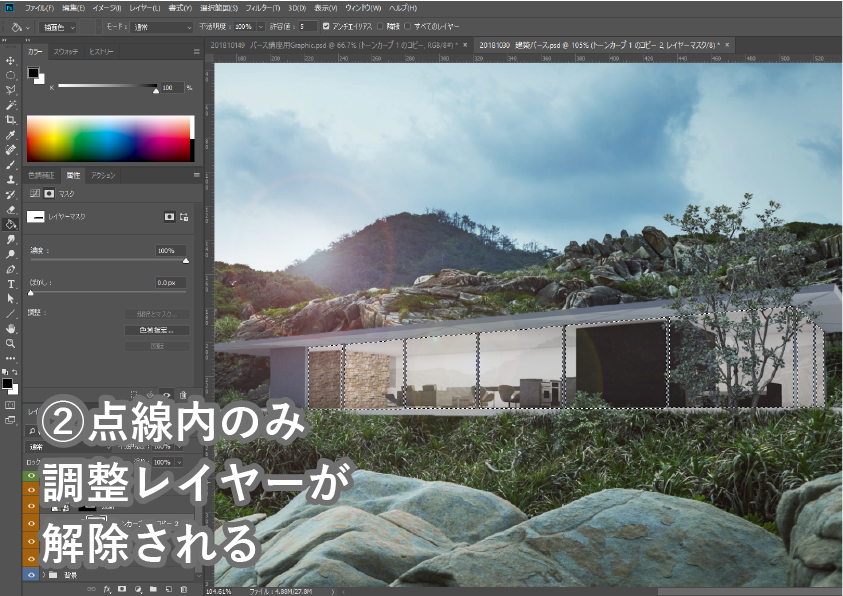This screenshot has width=843, height=596.
Task: Open the フィルター(T) menu
Action: tap(263, 8)
